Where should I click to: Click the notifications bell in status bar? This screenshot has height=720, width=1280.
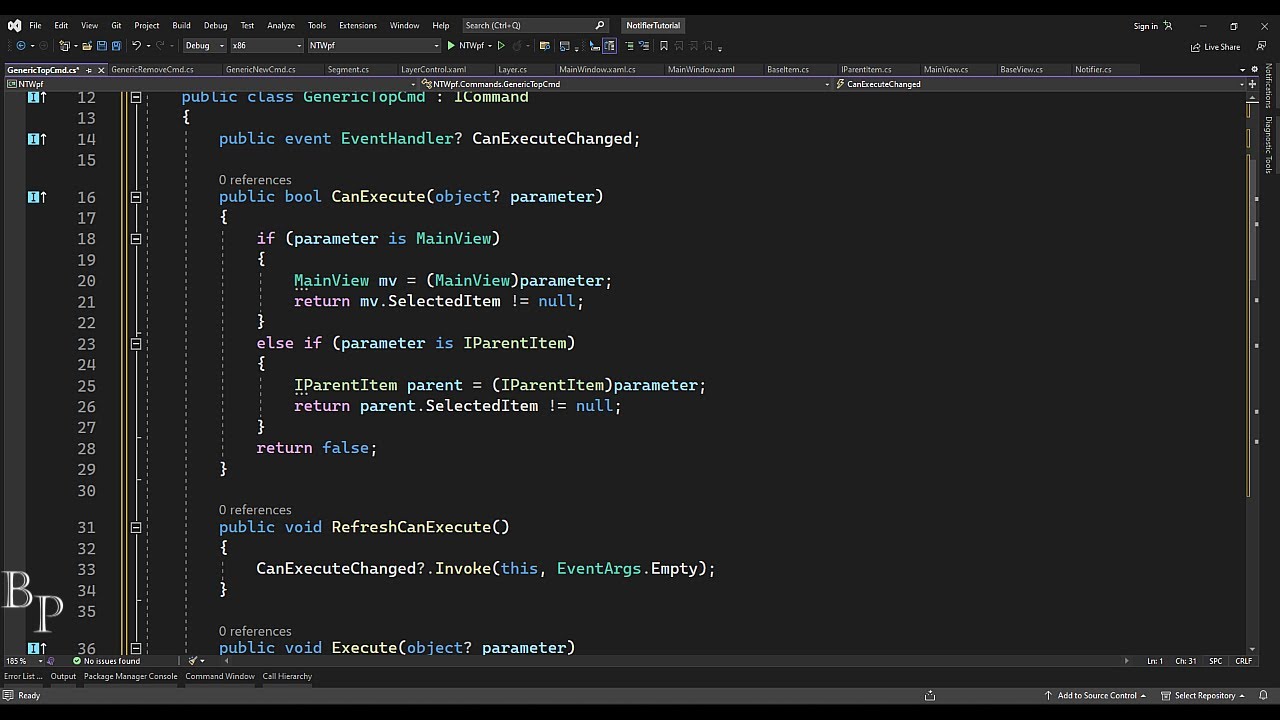click(x=1264, y=696)
